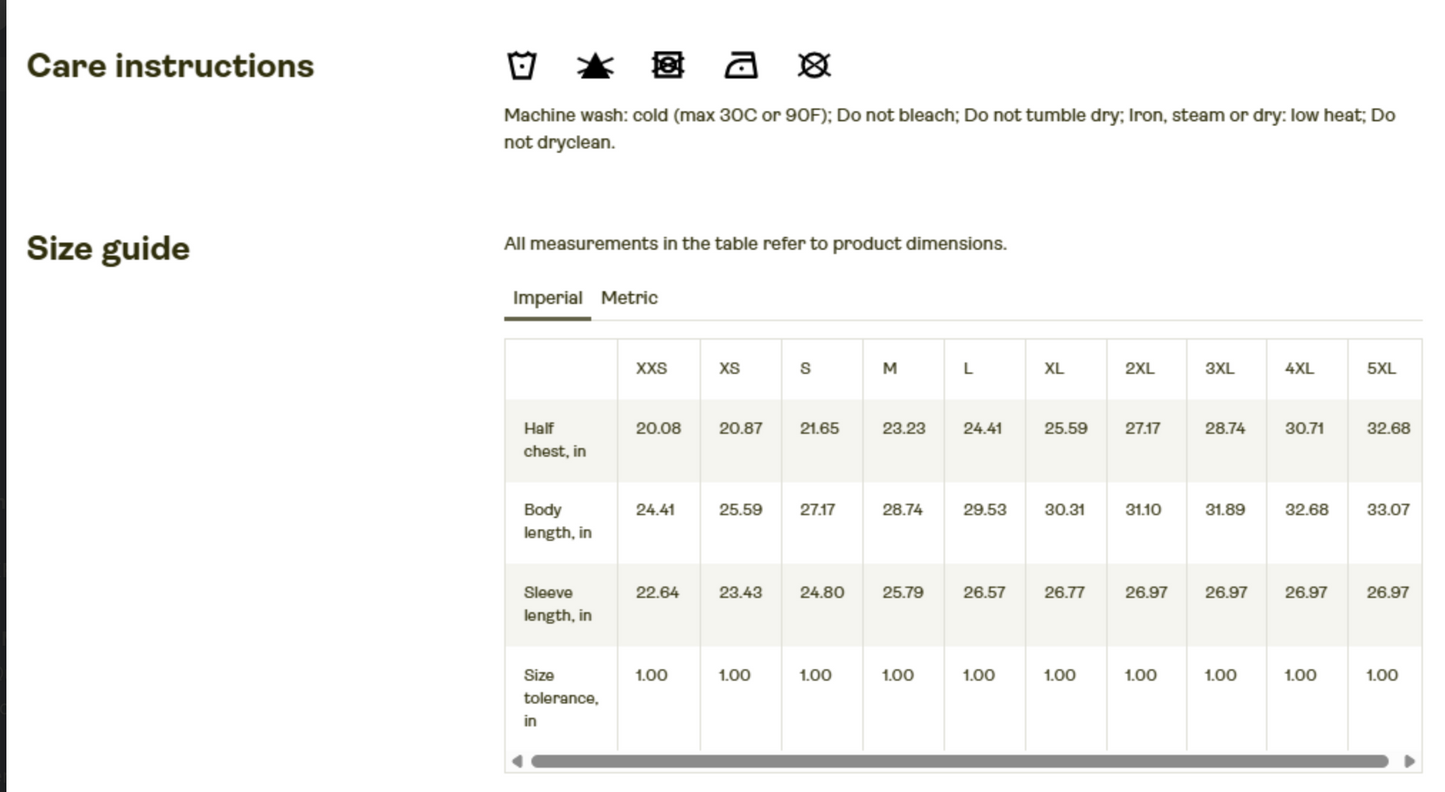Screen dimensions: 1445x792
Task: Click the Size tolerance row label
Action: click(x=560, y=698)
